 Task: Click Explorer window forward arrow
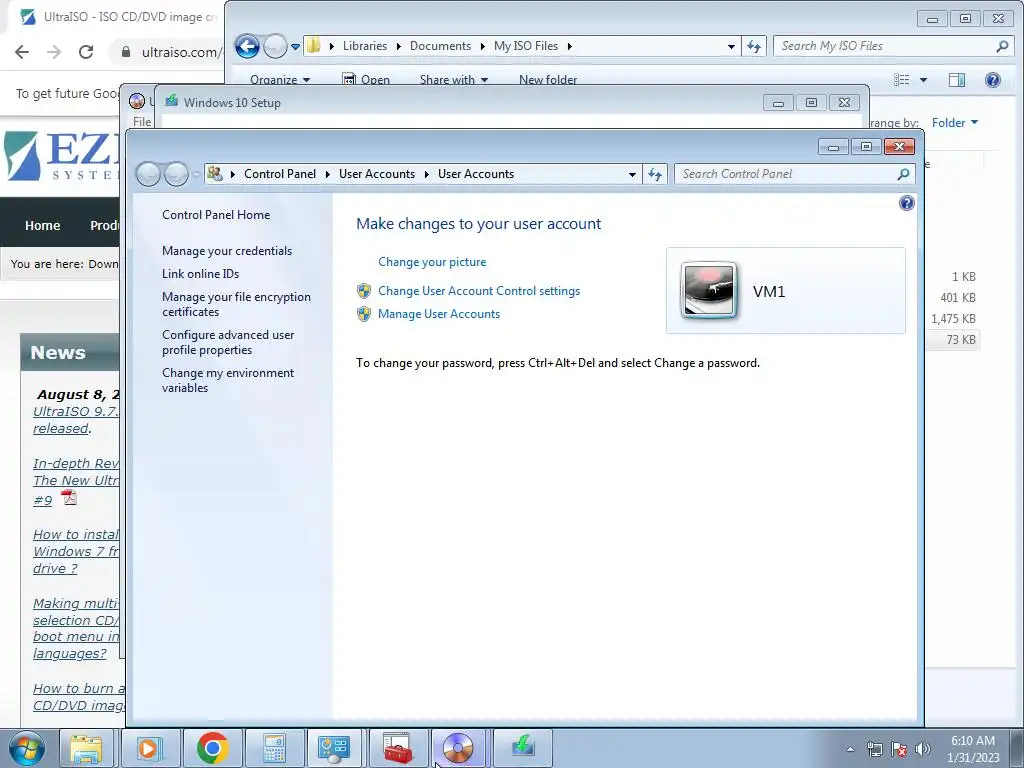coord(275,46)
